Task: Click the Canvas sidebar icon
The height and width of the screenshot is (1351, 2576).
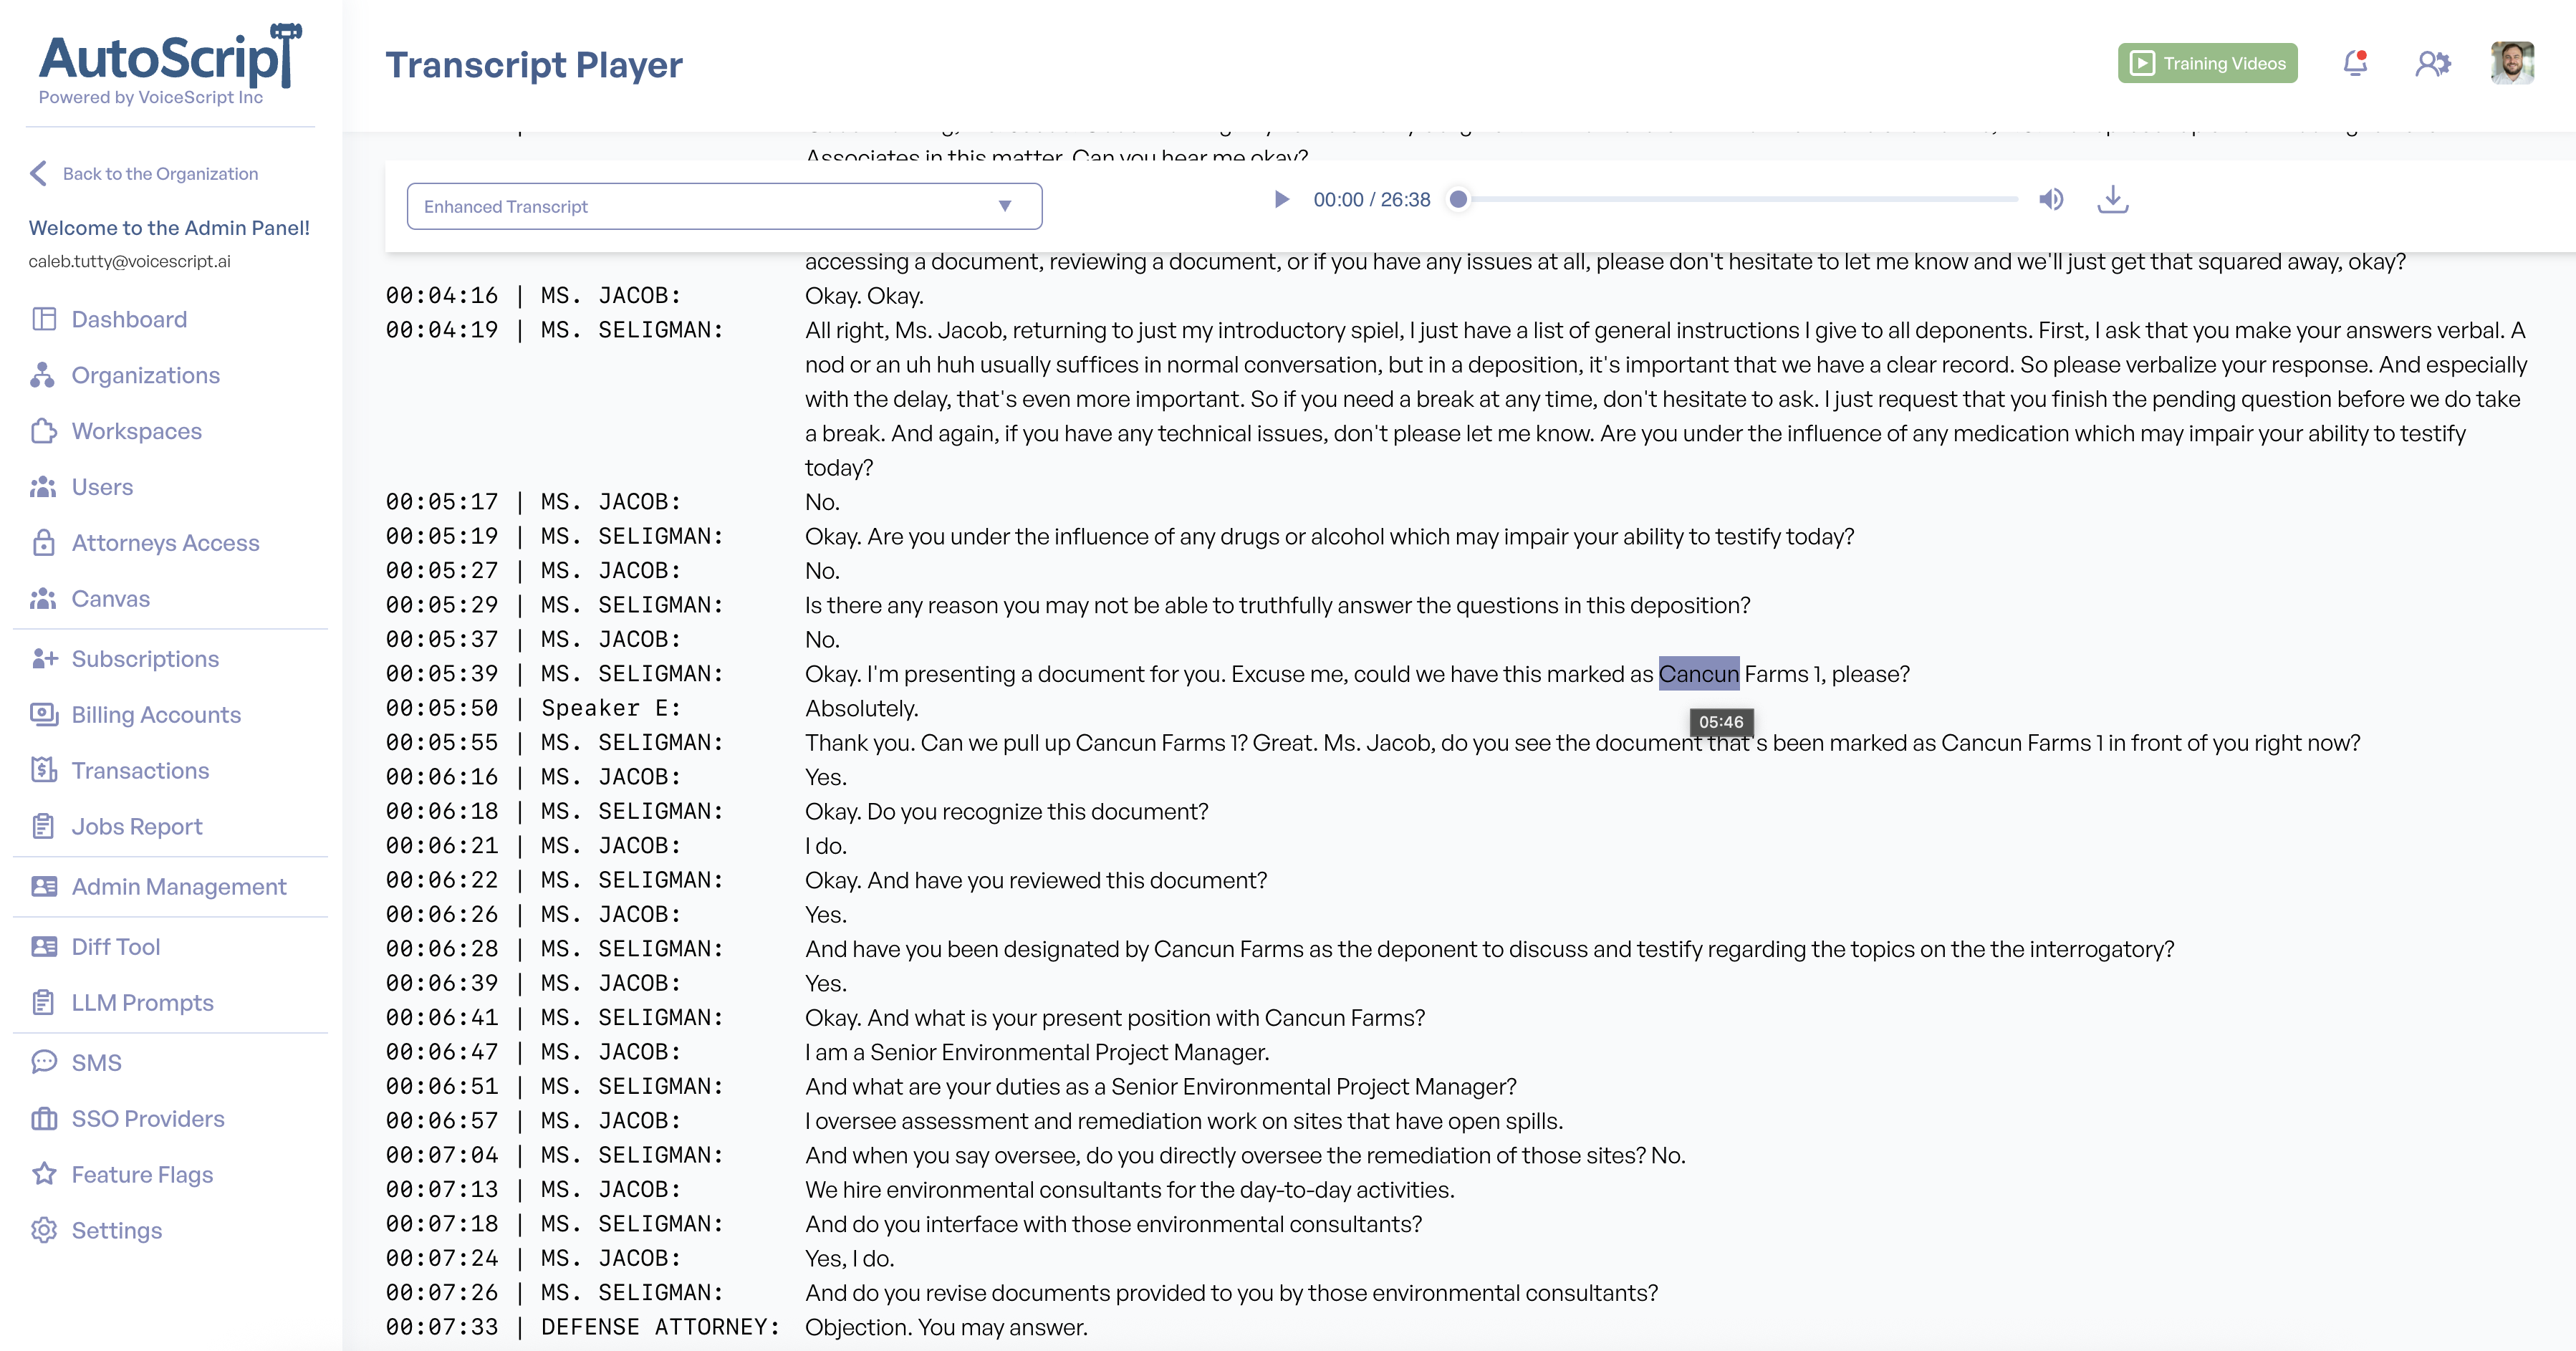Action: point(44,599)
